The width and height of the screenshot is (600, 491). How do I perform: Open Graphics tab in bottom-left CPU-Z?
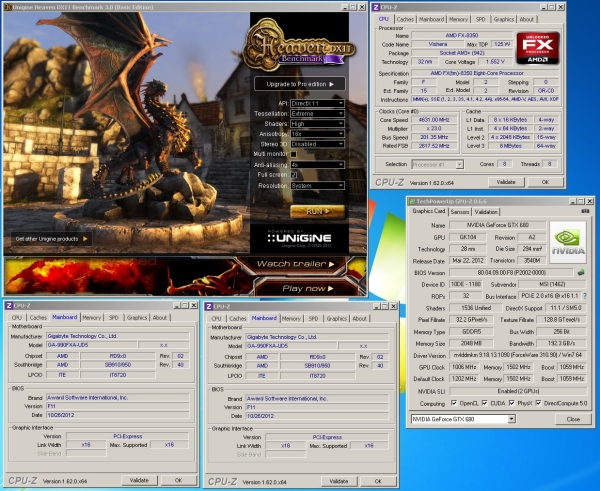pyautogui.click(x=137, y=318)
